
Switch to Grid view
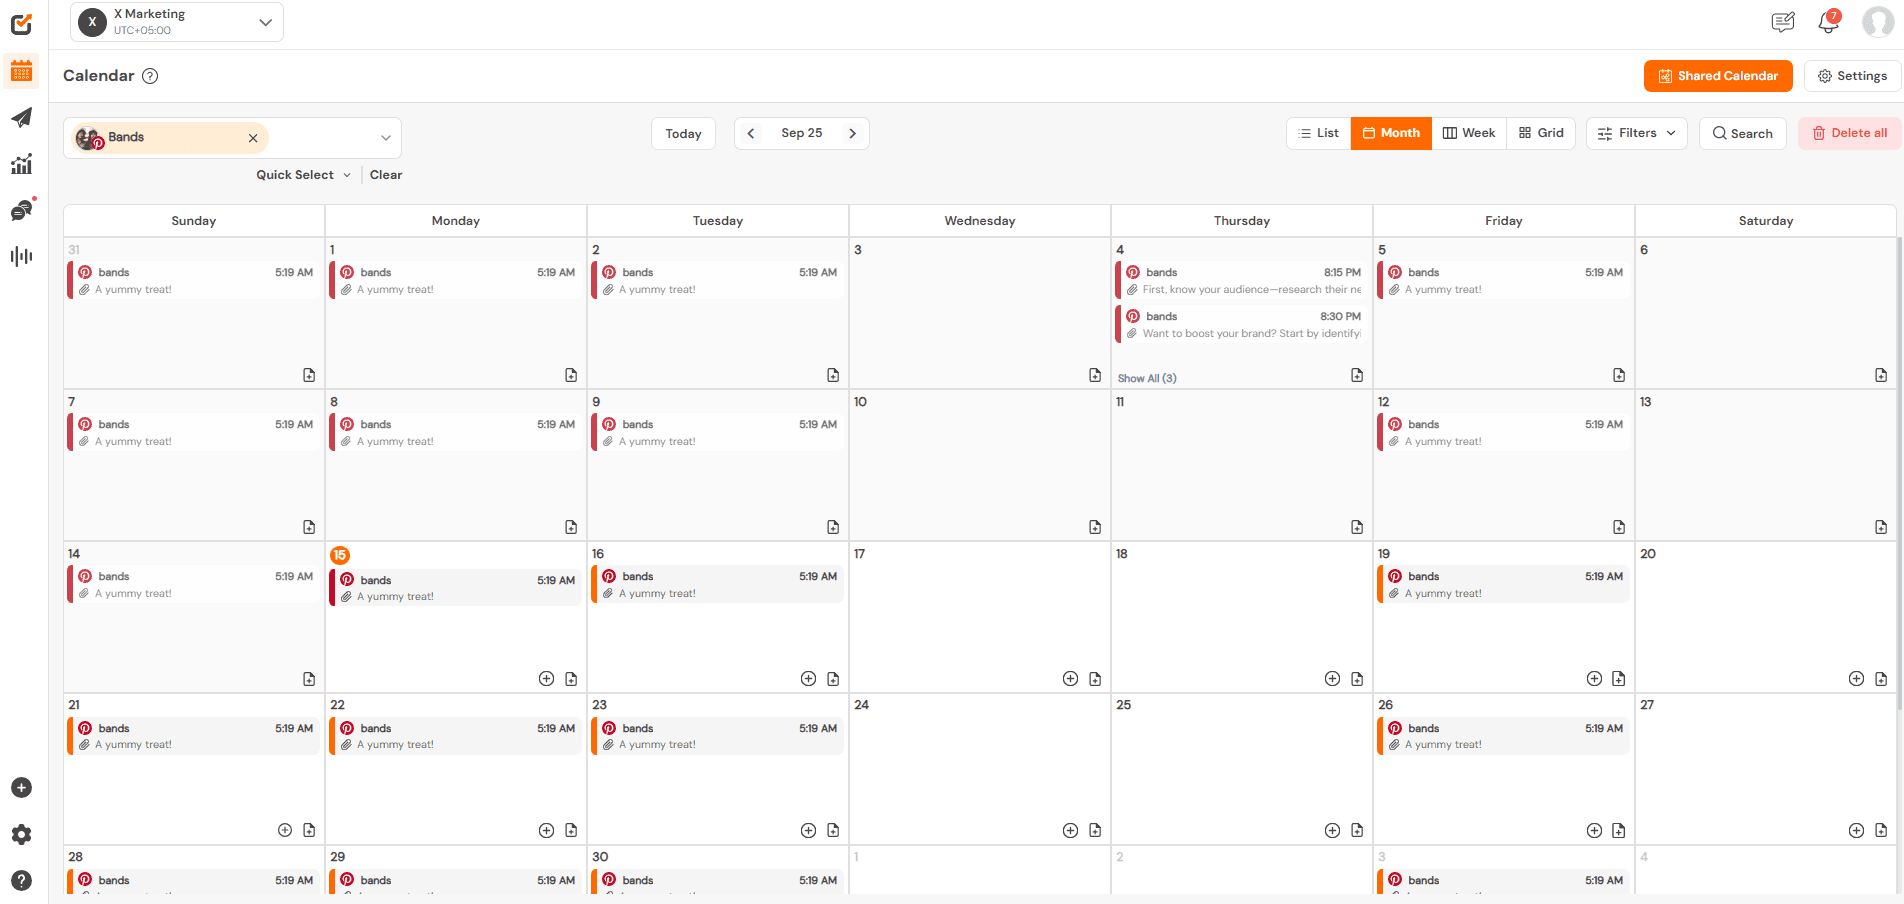[1540, 133]
